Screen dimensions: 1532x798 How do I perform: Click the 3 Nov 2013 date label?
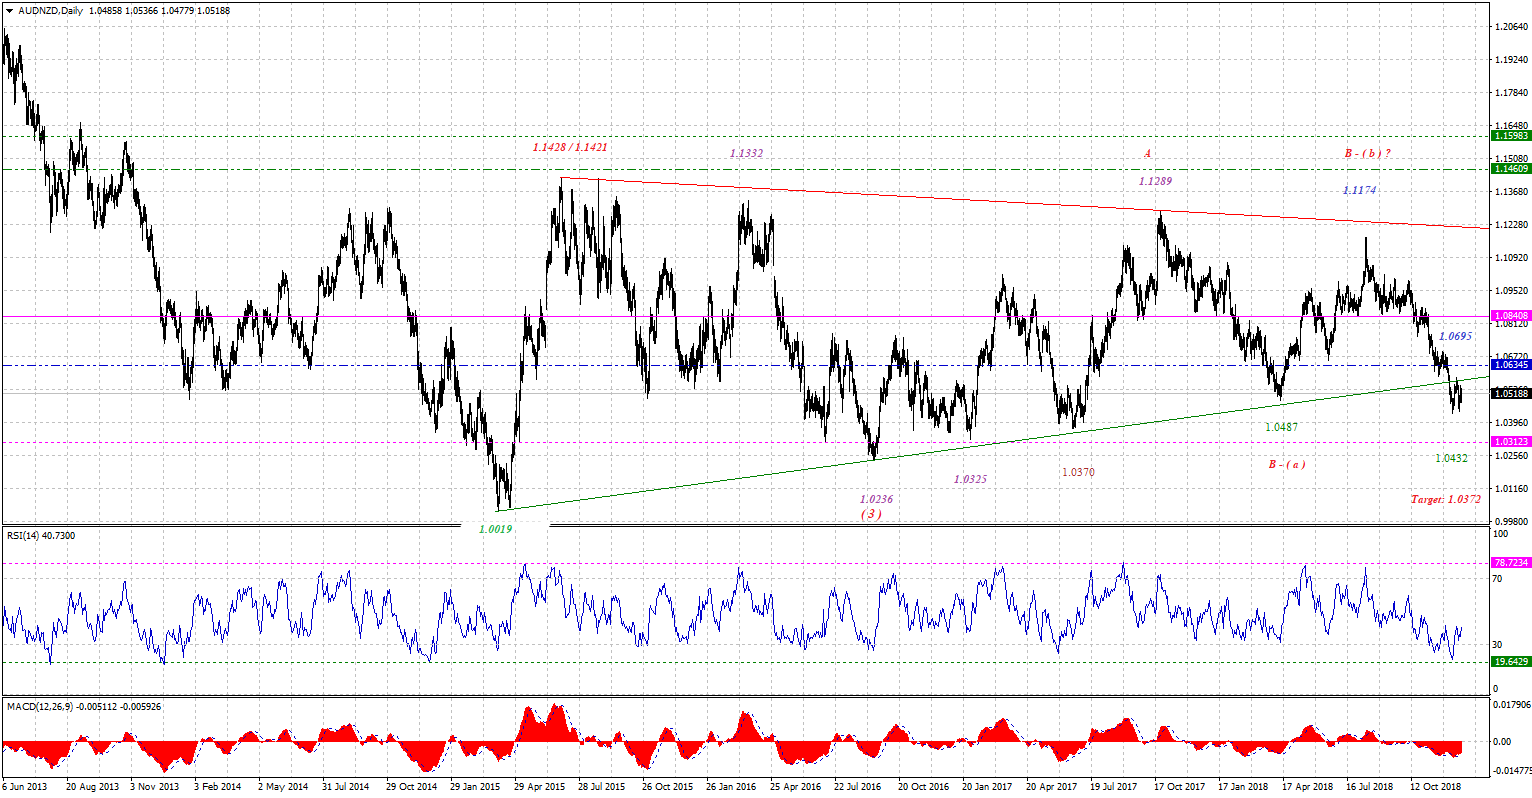pos(154,787)
